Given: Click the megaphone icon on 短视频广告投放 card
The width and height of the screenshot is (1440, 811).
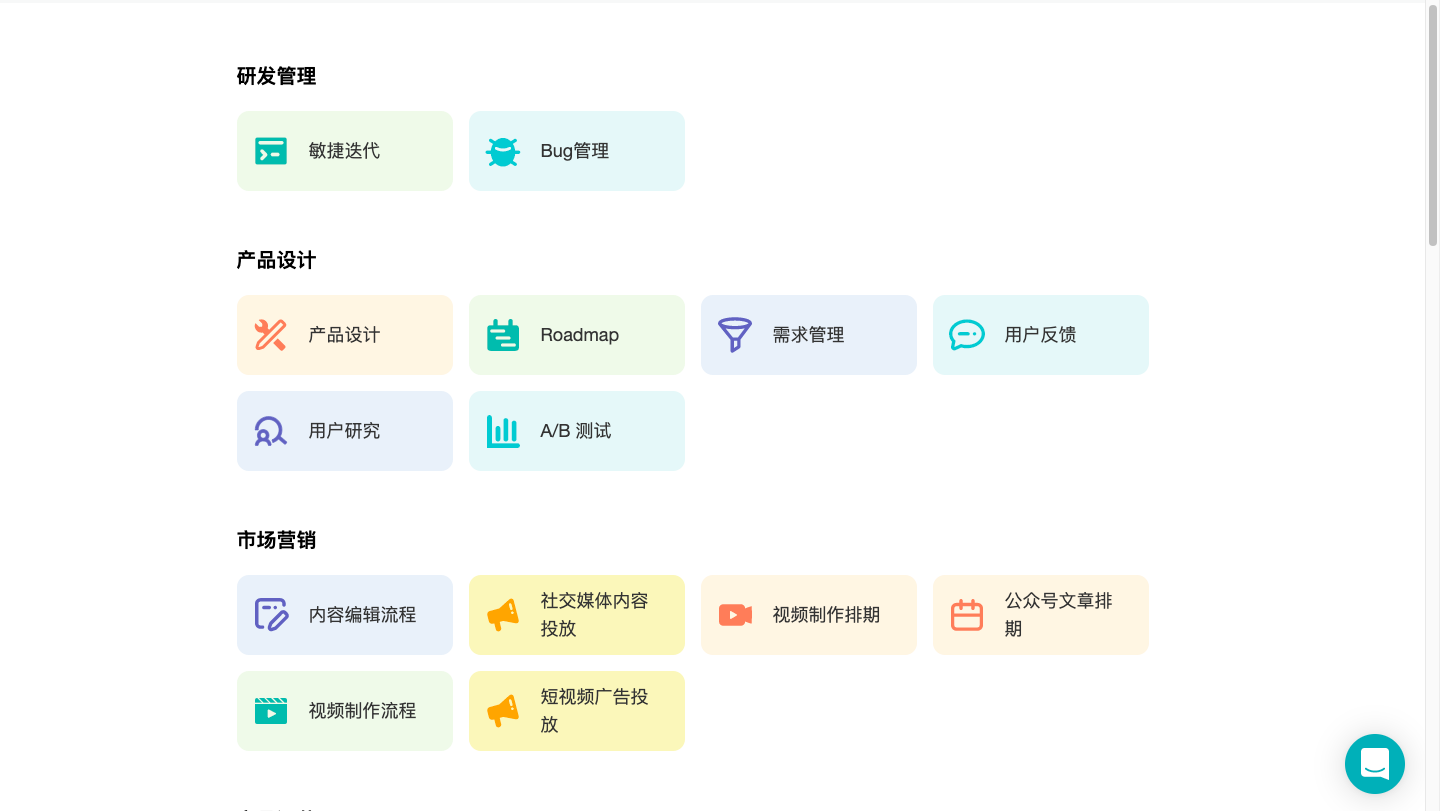Looking at the screenshot, I should coord(503,711).
